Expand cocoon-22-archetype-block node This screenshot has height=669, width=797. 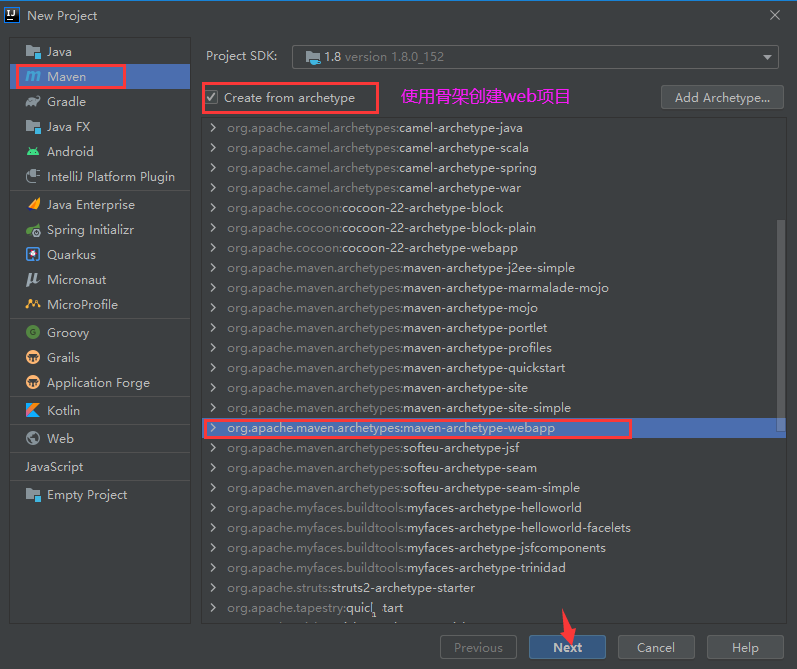coord(213,207)
